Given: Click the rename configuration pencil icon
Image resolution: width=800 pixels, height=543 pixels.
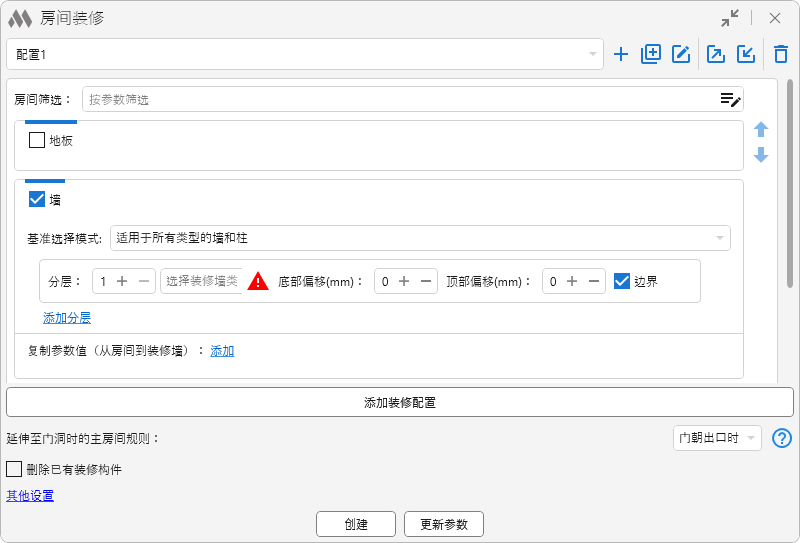Looking at the screenshot, I should coord(682,55).
